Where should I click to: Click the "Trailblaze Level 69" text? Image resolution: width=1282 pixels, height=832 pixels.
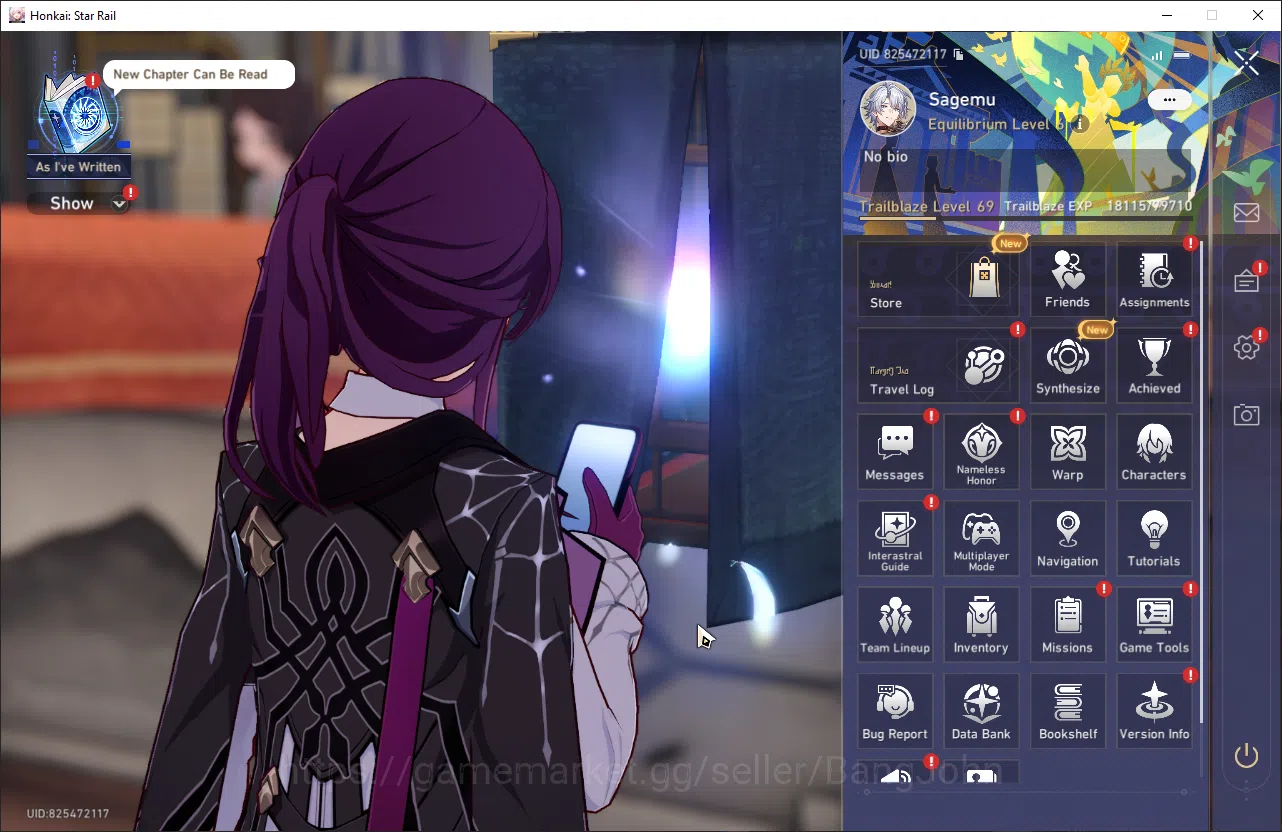tap(927, 206)
